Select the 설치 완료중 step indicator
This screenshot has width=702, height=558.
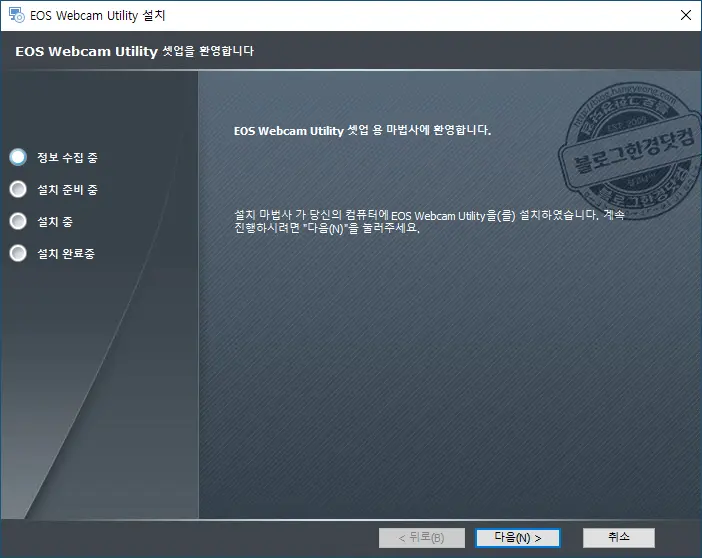coord(18,253)
